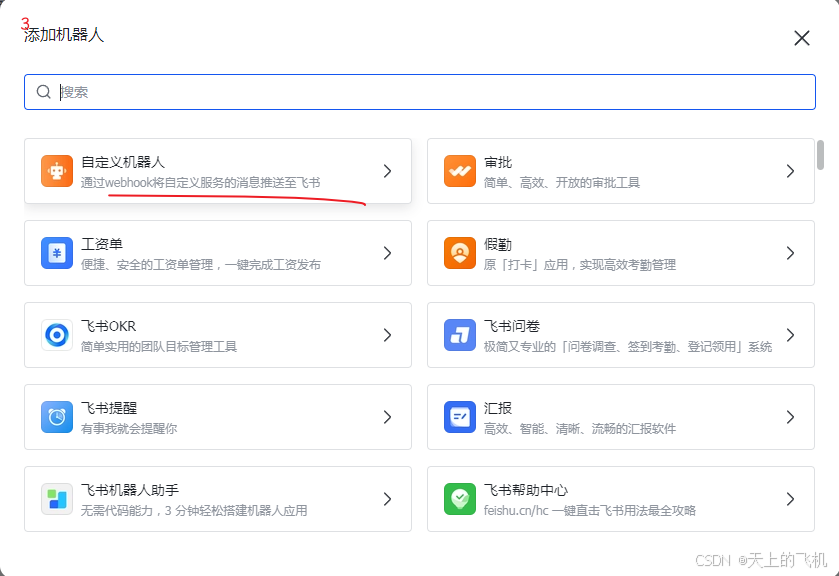
Task: Select the 自定义机器人 title text
Action: point(123,162)
